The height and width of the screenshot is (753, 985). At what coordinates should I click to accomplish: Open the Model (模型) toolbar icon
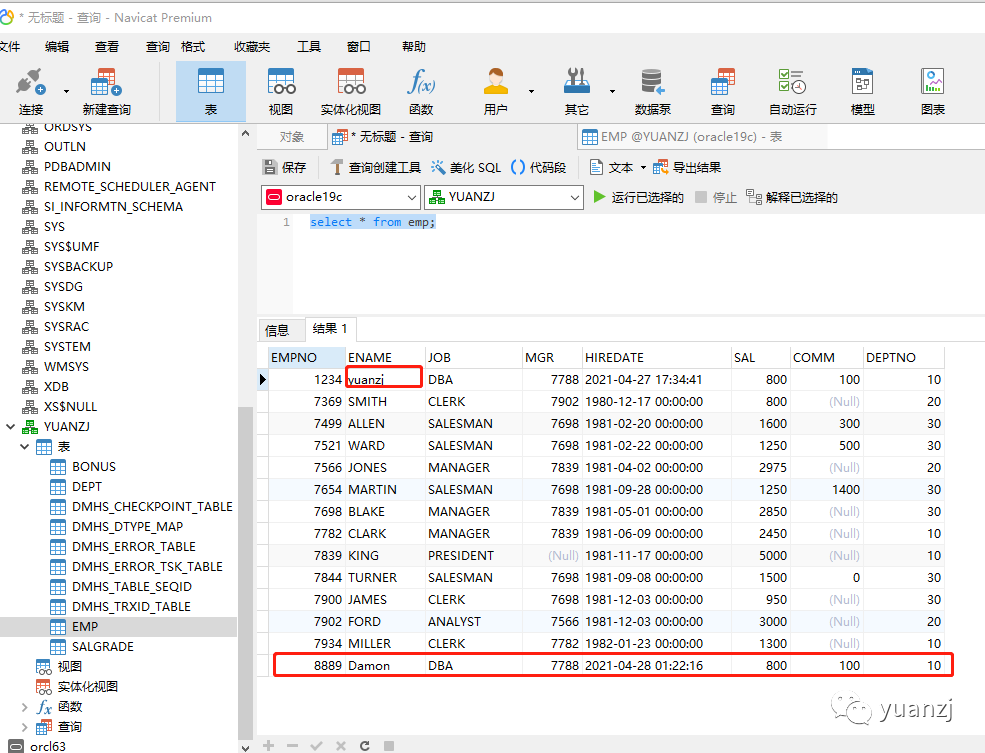point(863,92)
